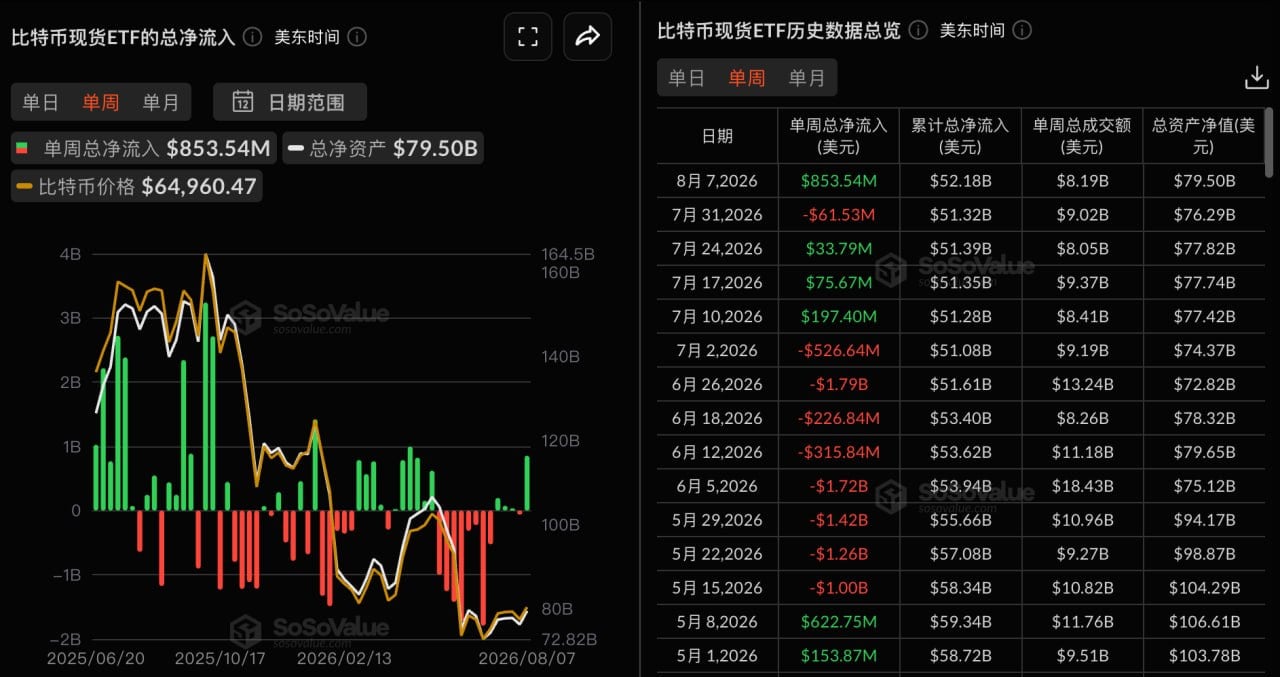Click the -$1.79B net inflow cell
1280x677 pixels.
click(x=838, y=385)
